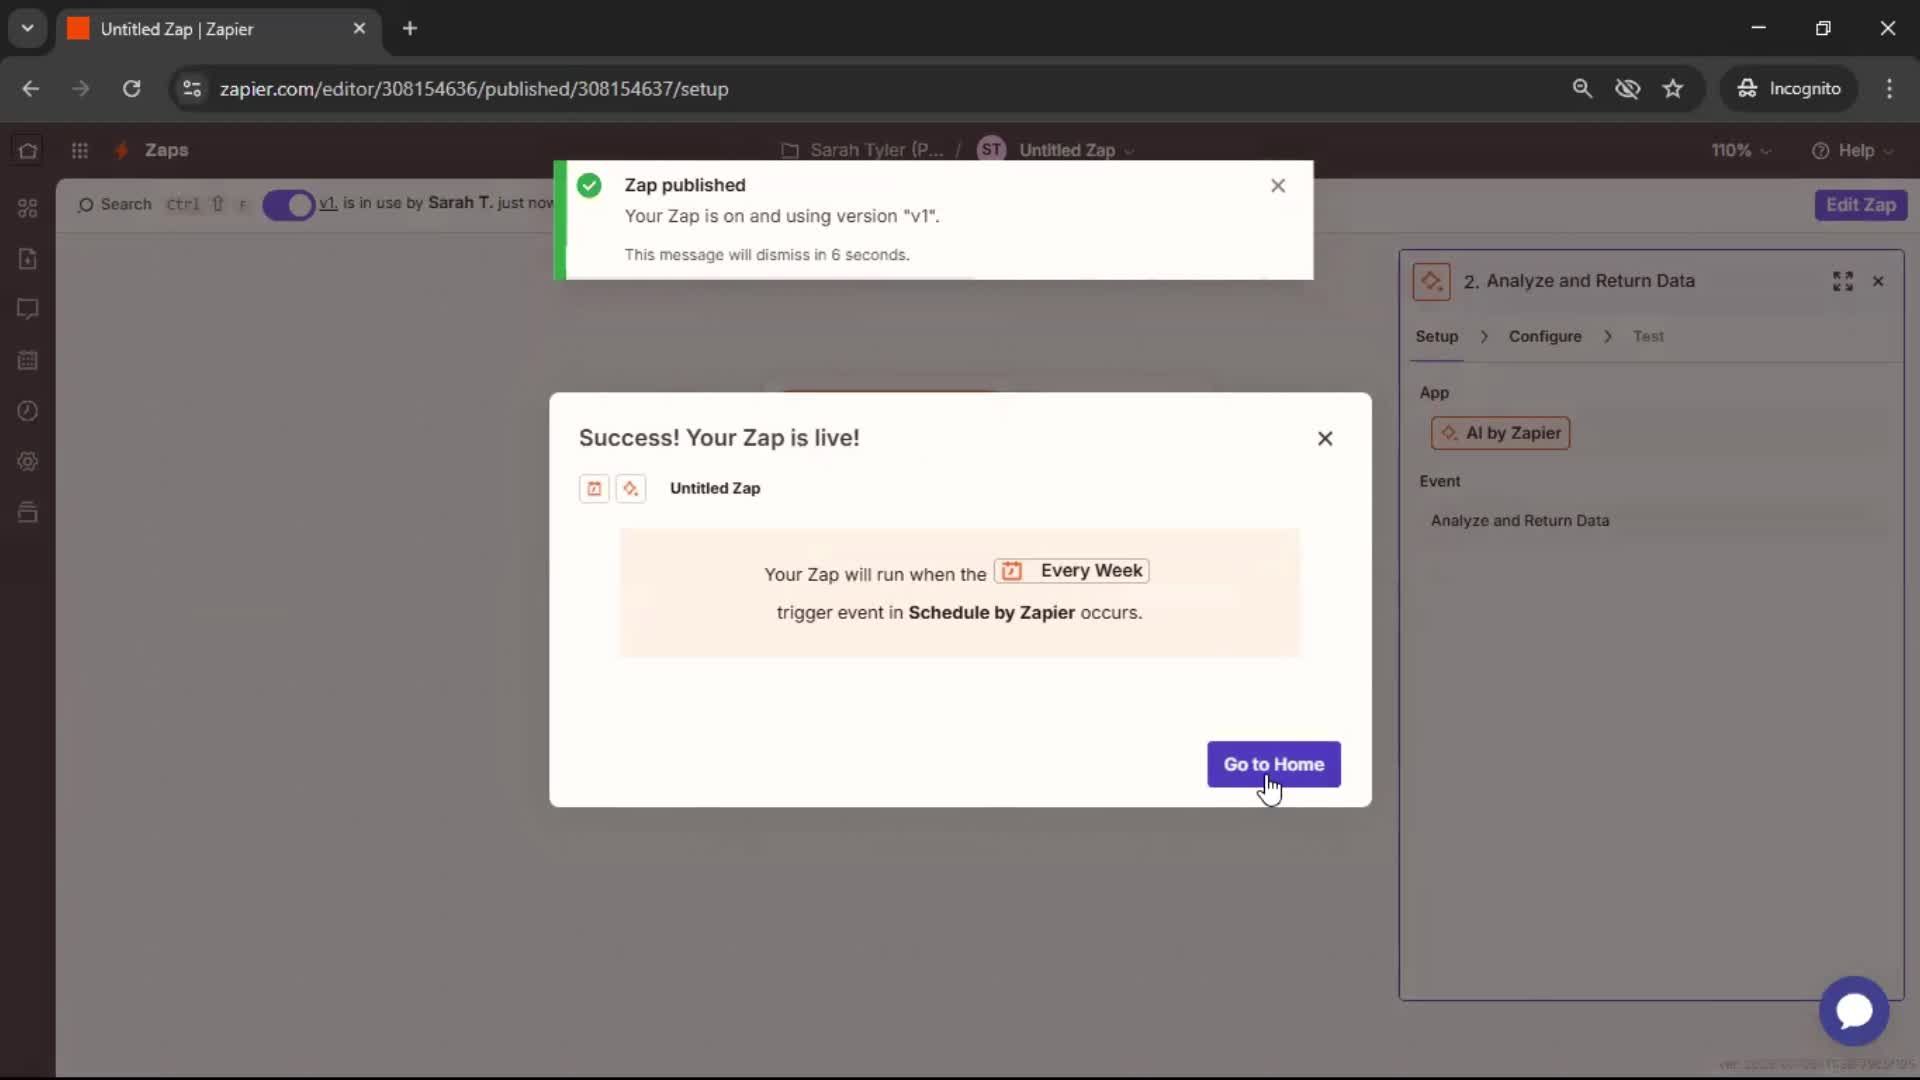
Task: Reload the page
Action: [x=131, y=89]
